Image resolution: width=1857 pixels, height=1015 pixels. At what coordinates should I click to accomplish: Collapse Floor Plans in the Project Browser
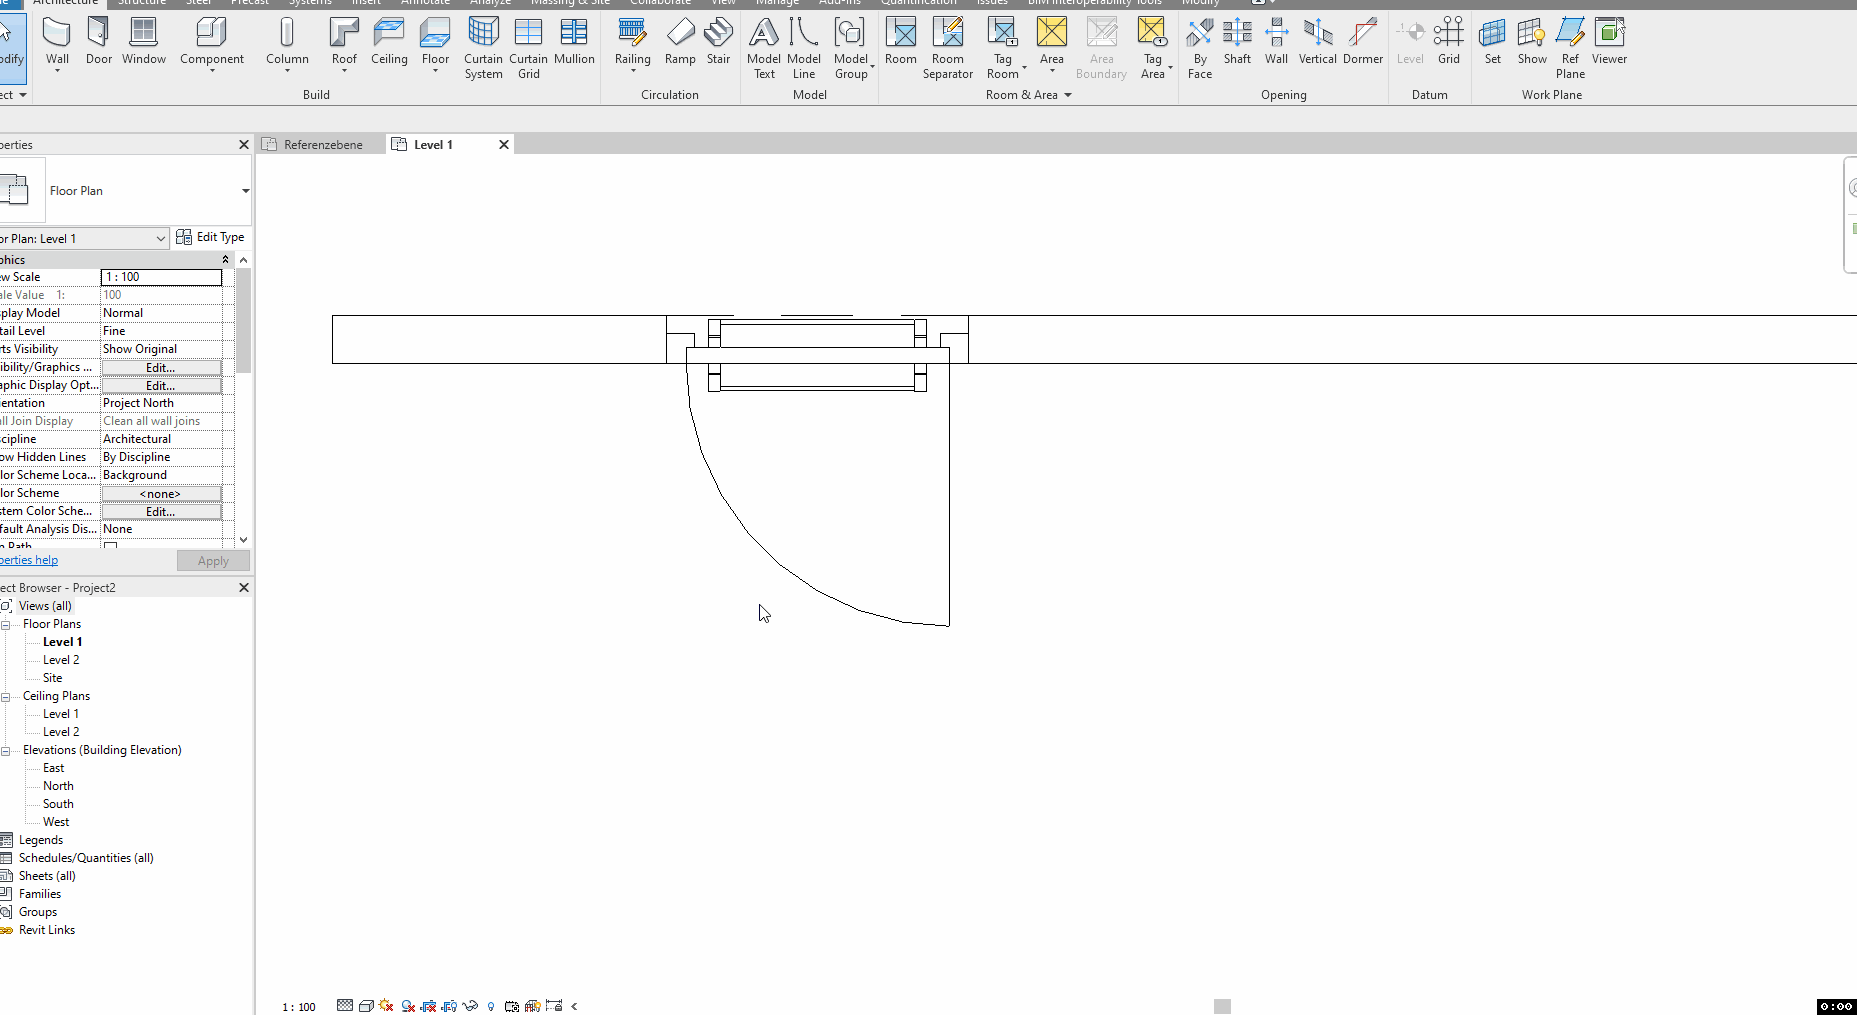(7, 623)
